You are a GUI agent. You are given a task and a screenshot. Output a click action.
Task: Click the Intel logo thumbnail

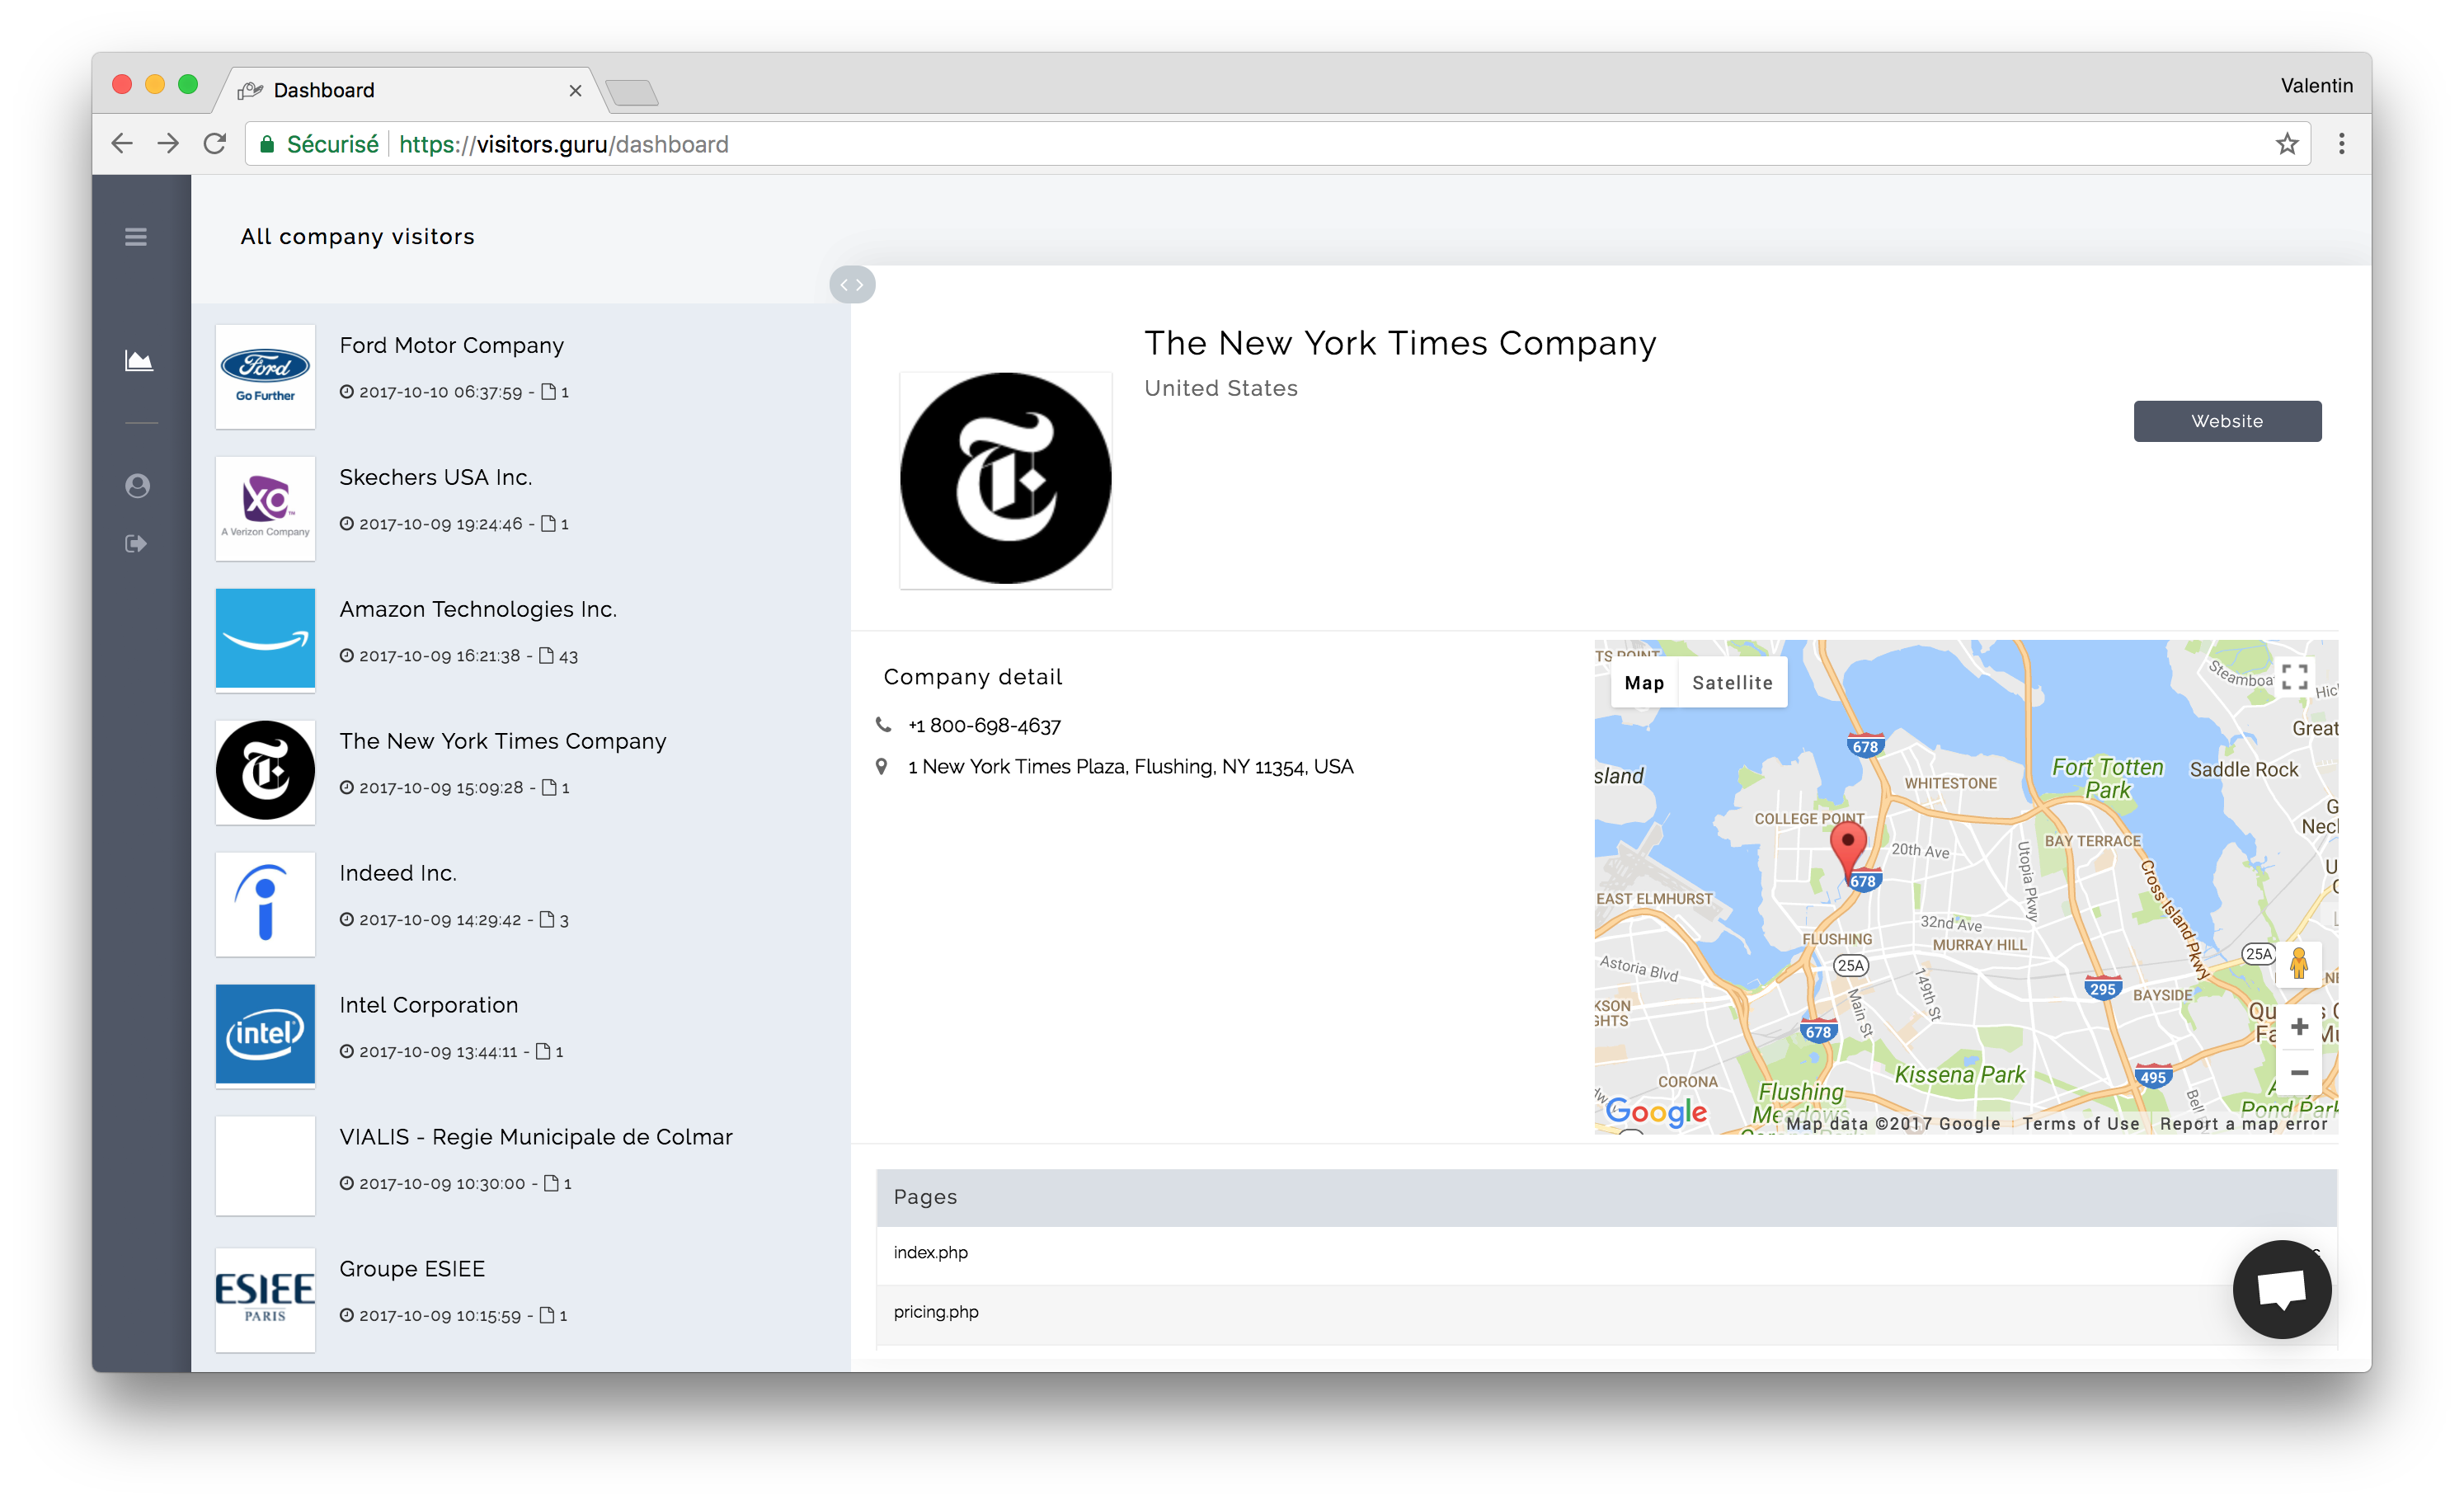point(265,1036)
